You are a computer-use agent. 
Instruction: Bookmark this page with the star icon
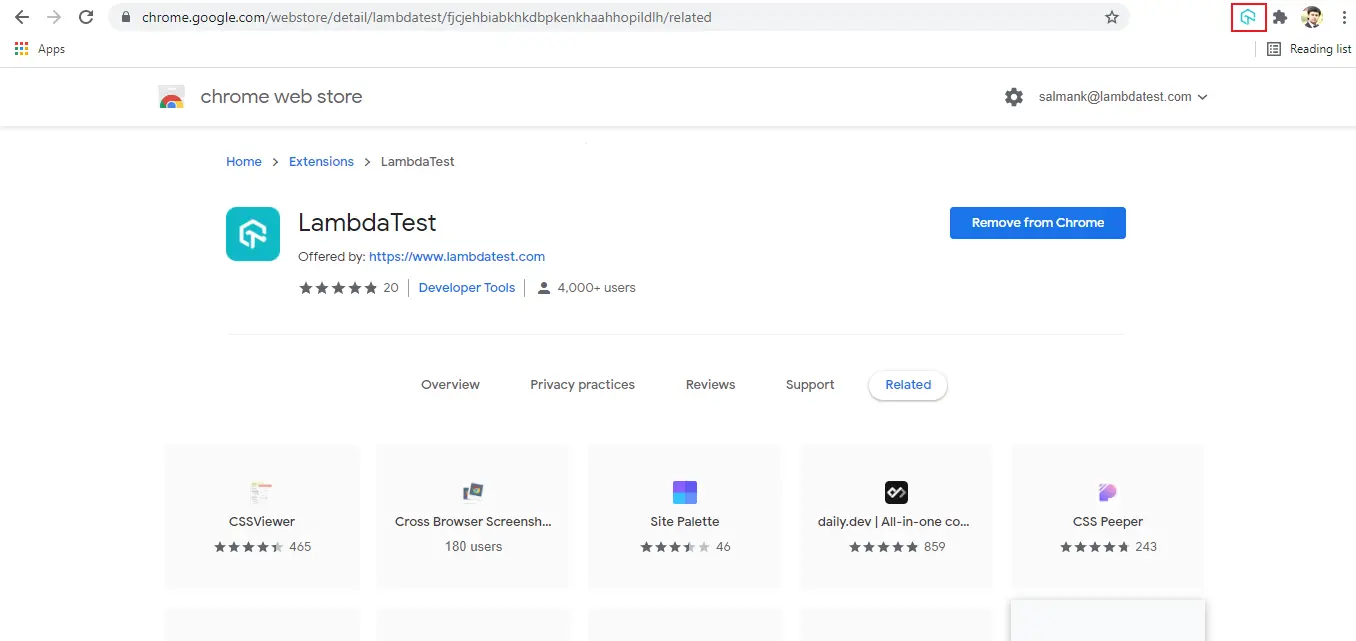click(x=1111, y=17)
